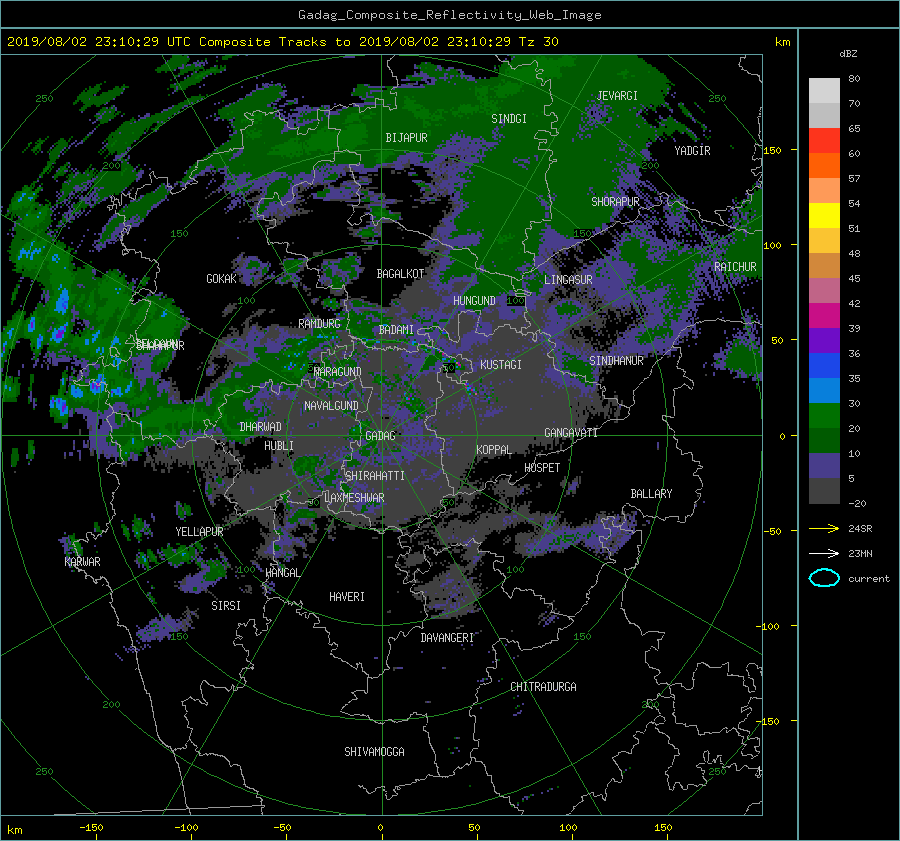Click the KARWAR city label

coord(82,562)
